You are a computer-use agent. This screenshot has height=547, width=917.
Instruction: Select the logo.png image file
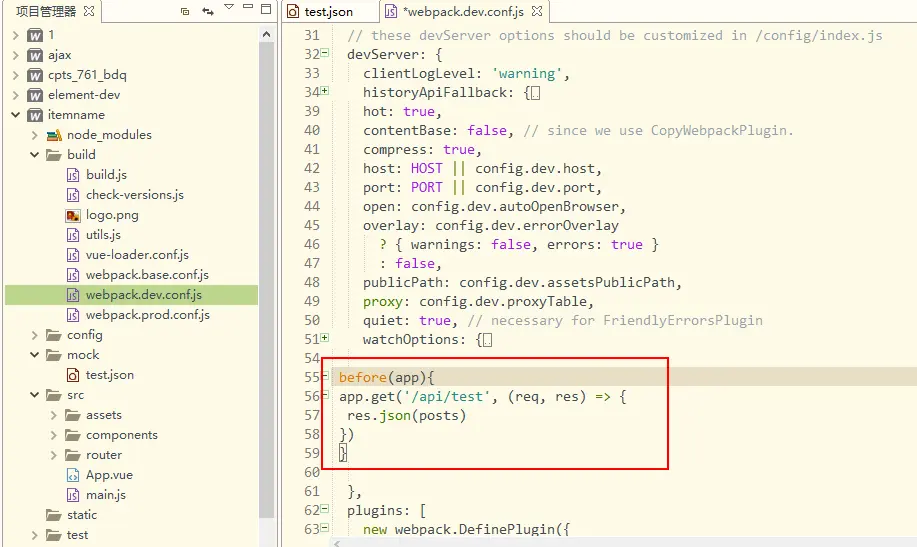[112, 215]
